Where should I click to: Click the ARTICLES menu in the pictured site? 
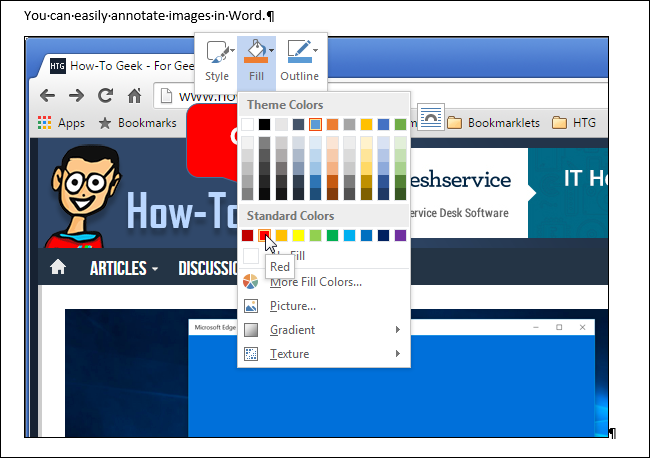(124, 269)
